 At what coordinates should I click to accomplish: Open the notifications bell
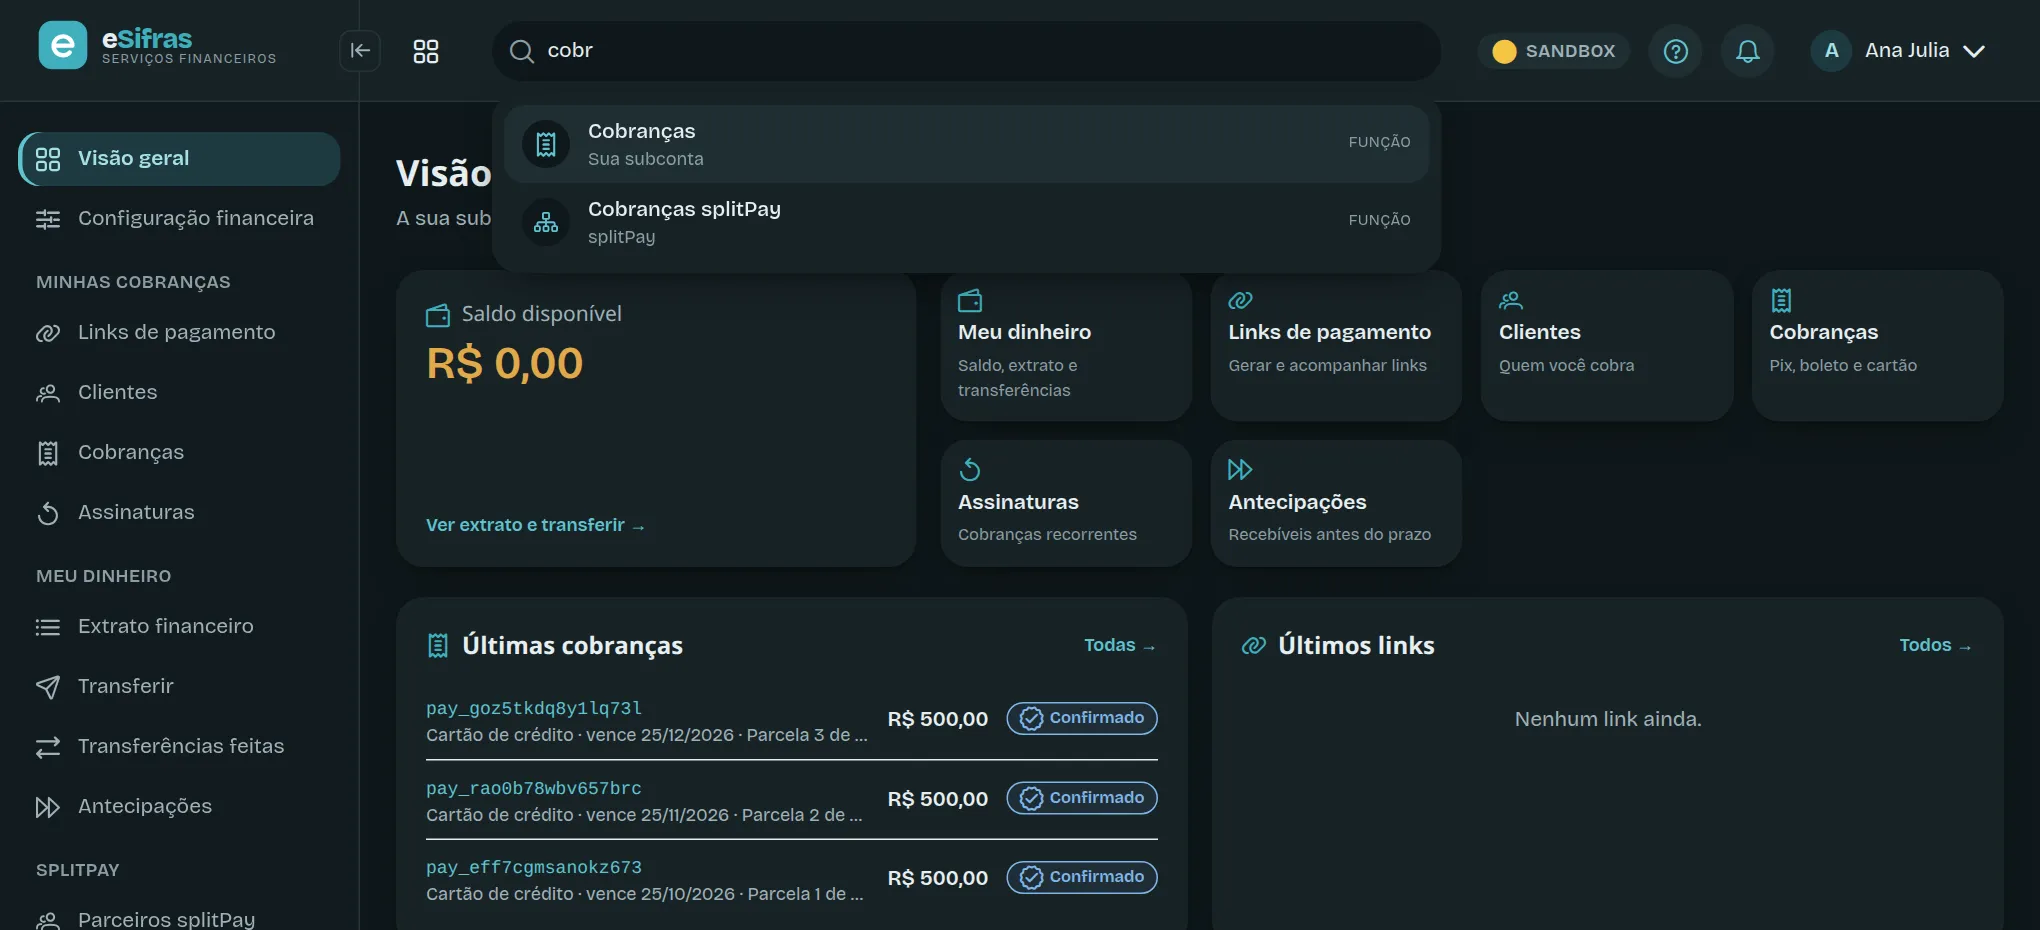[1747, 51]
